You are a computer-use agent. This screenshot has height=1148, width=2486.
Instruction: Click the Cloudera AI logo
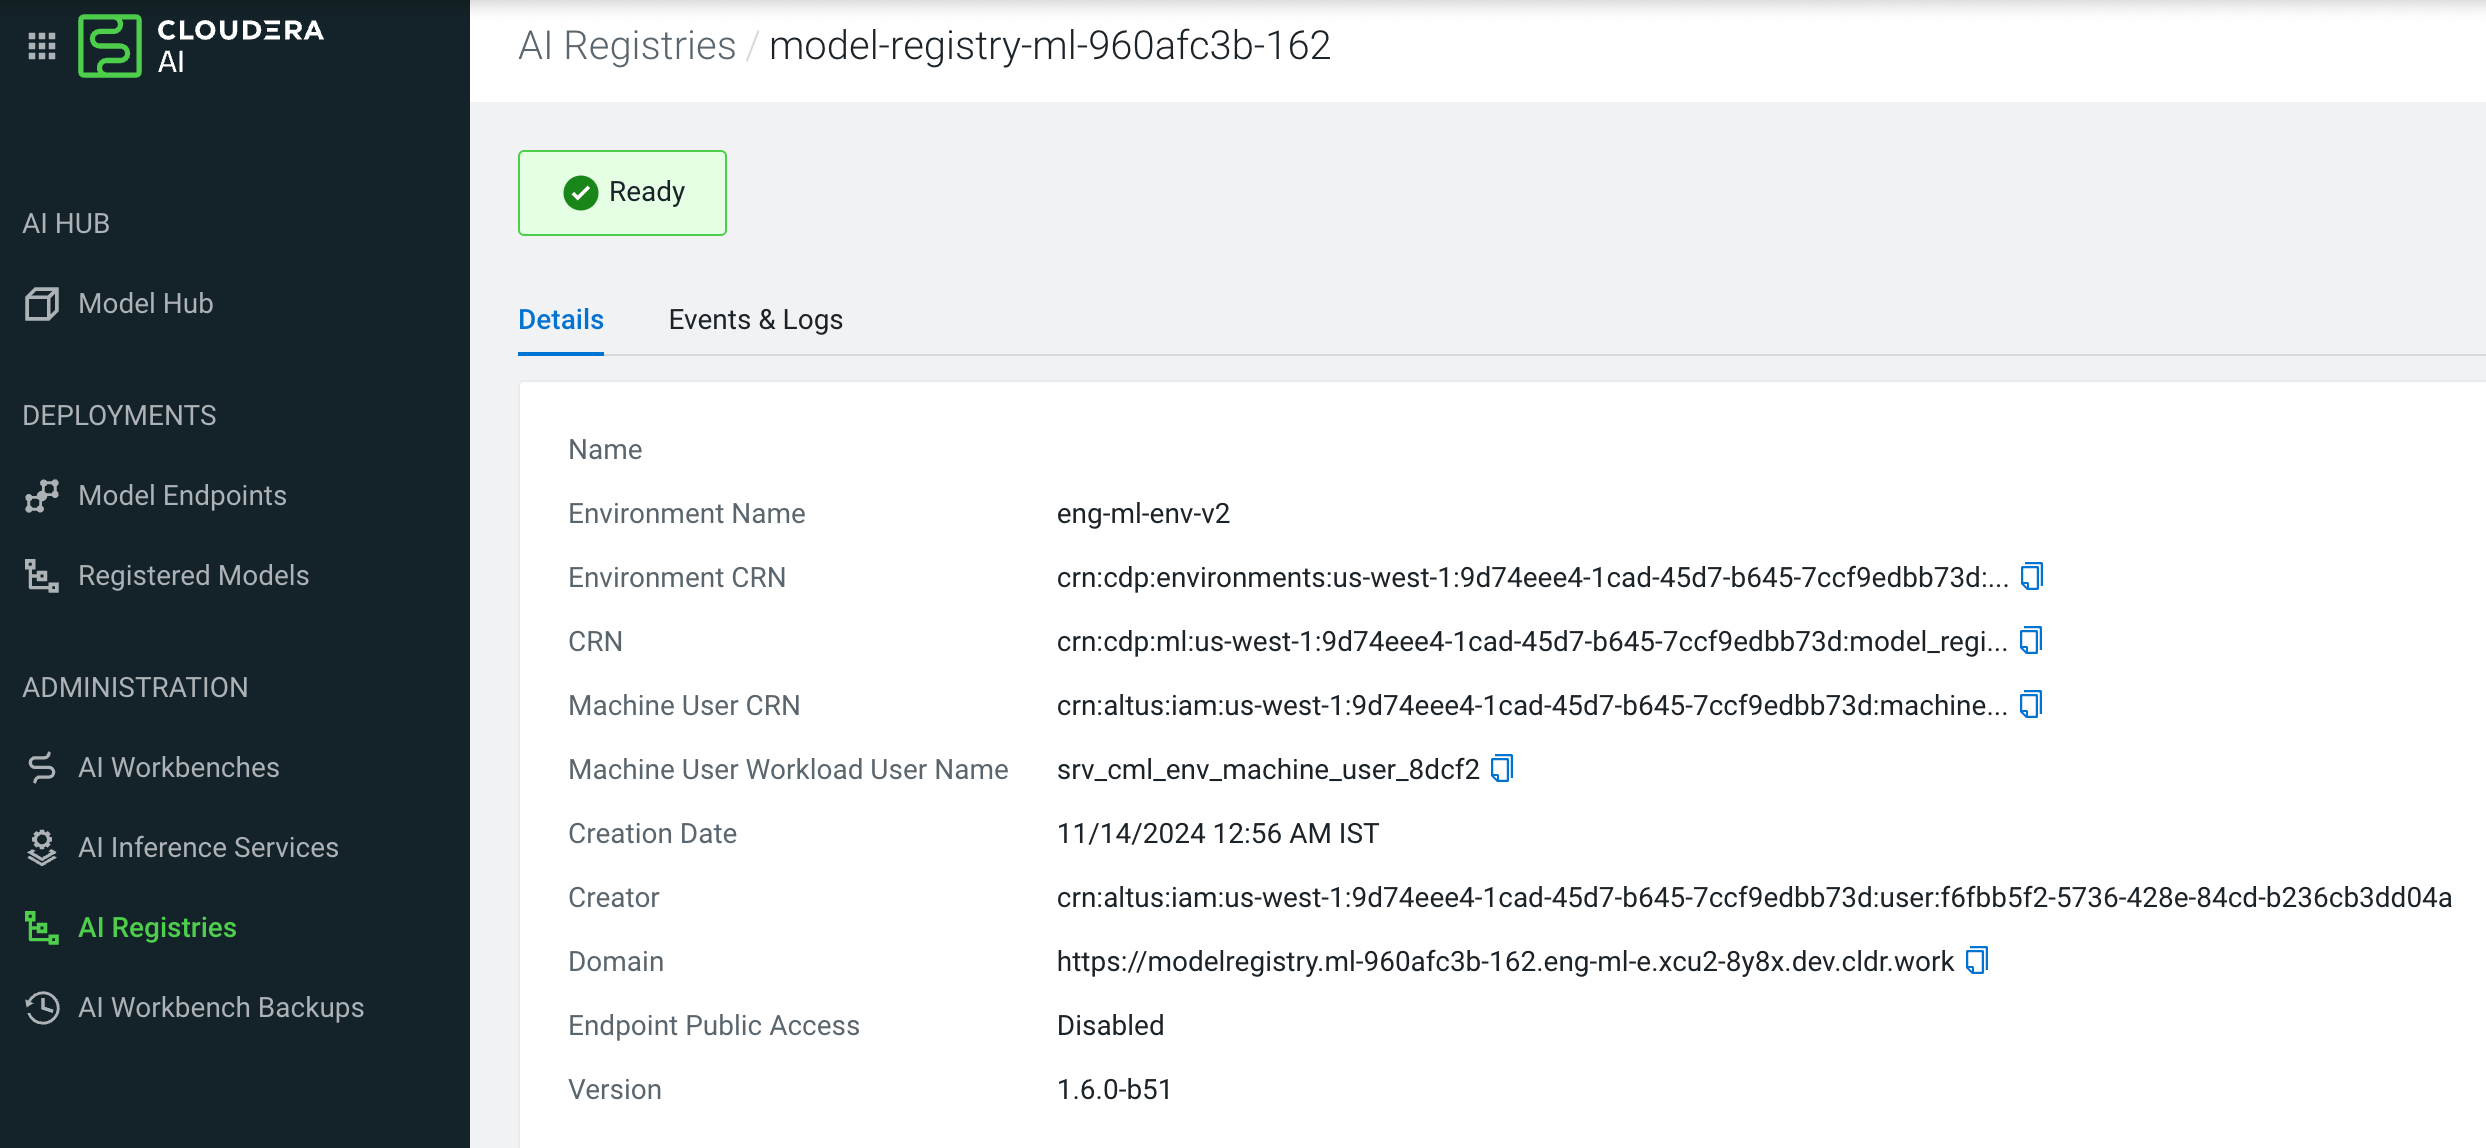(110, 46)
